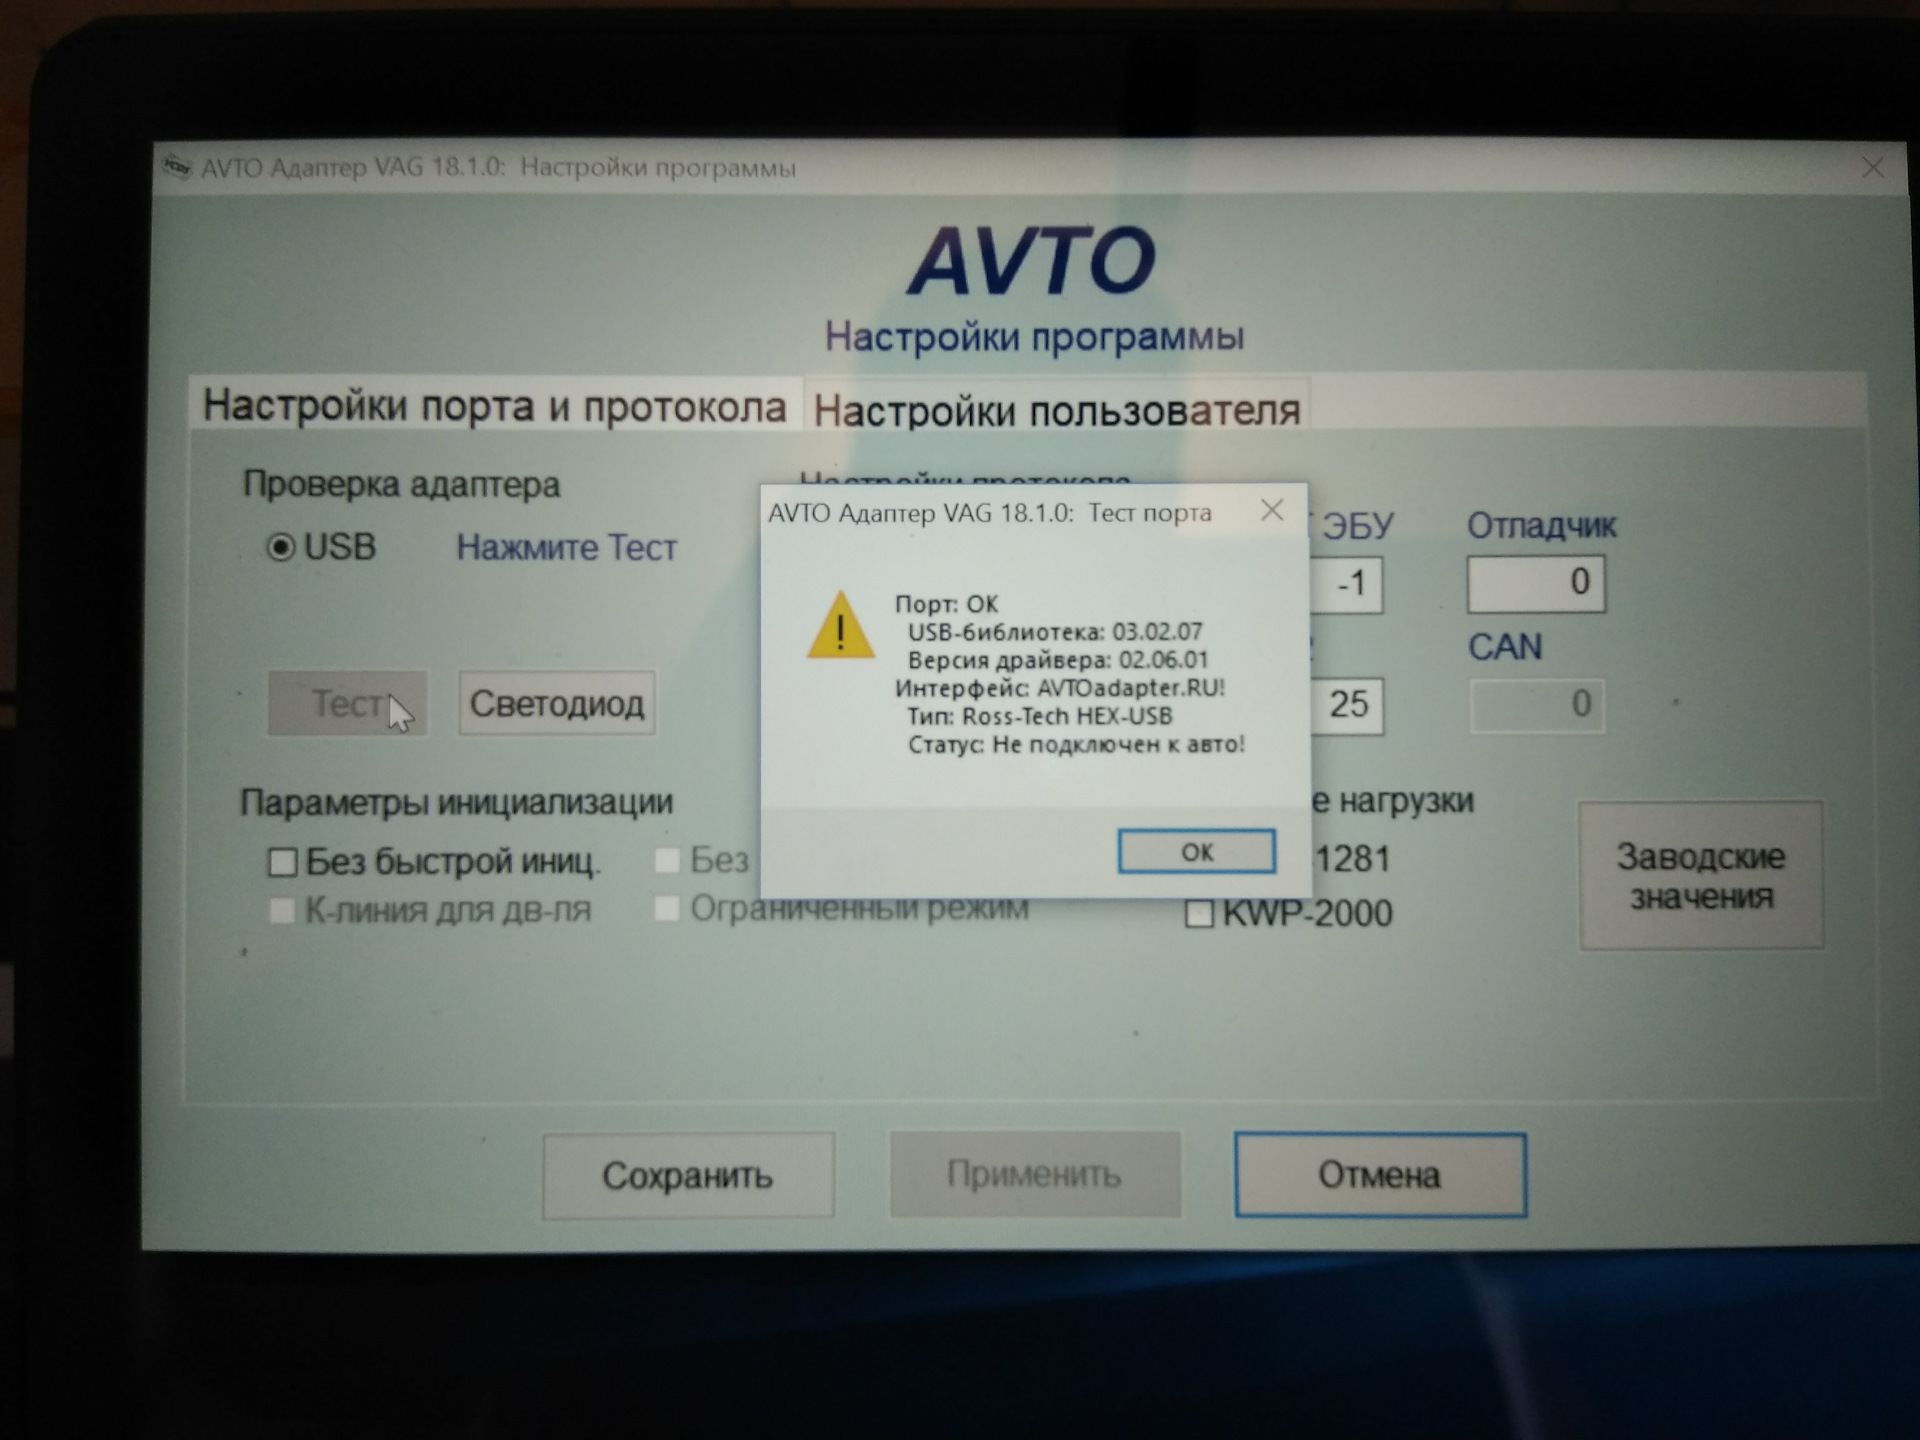Click OK in the port test dialog

coord(1196,851)
